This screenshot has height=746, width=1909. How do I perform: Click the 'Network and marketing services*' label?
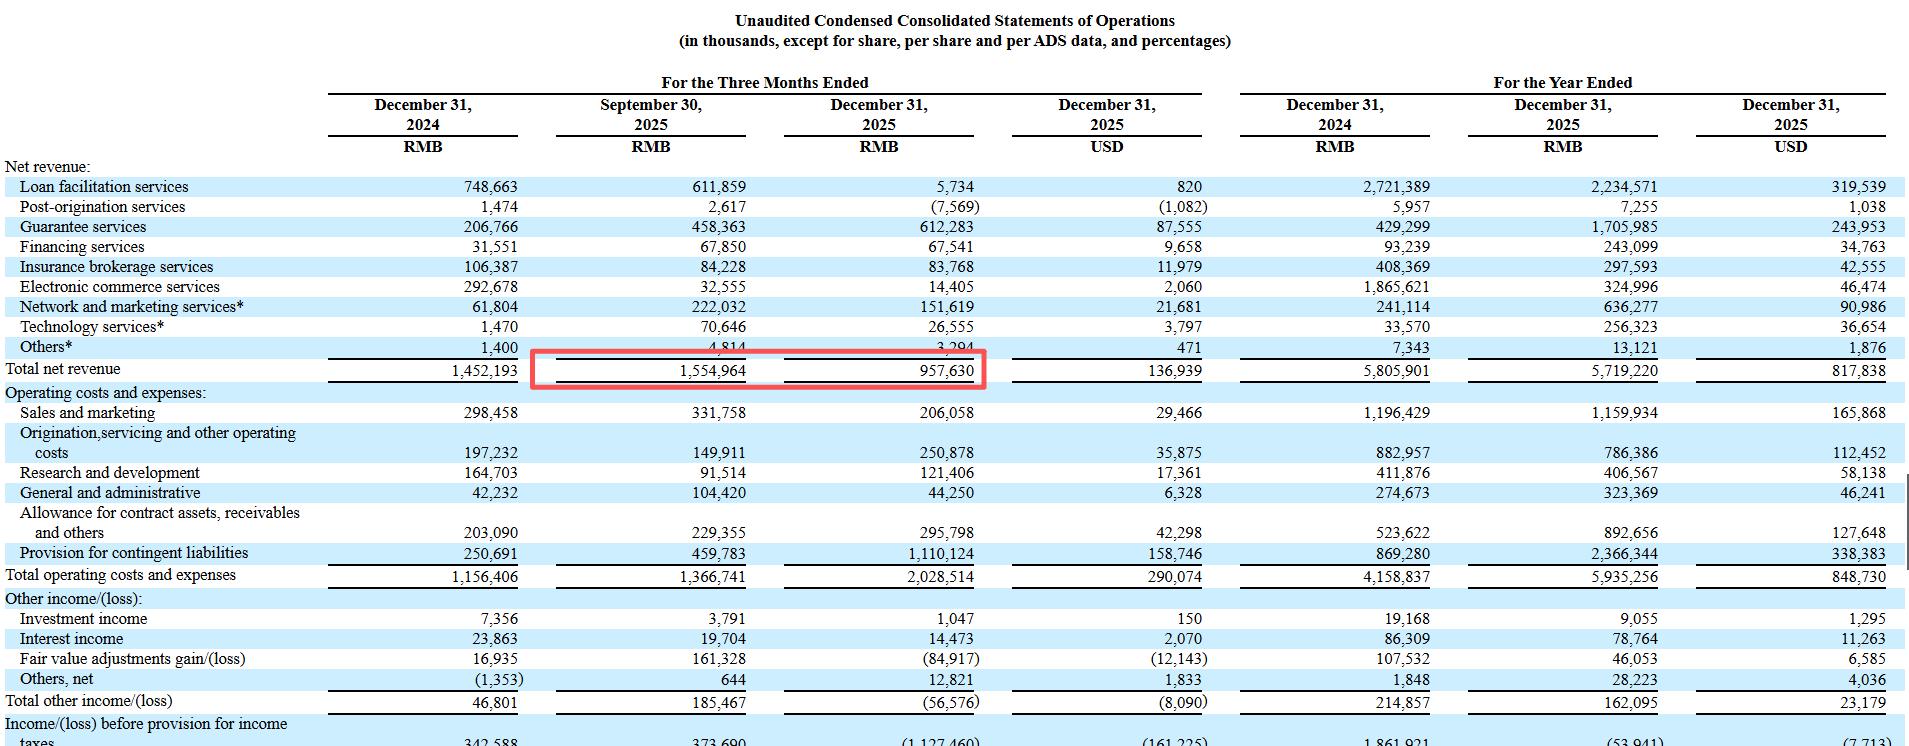click(x=131, y=307)
